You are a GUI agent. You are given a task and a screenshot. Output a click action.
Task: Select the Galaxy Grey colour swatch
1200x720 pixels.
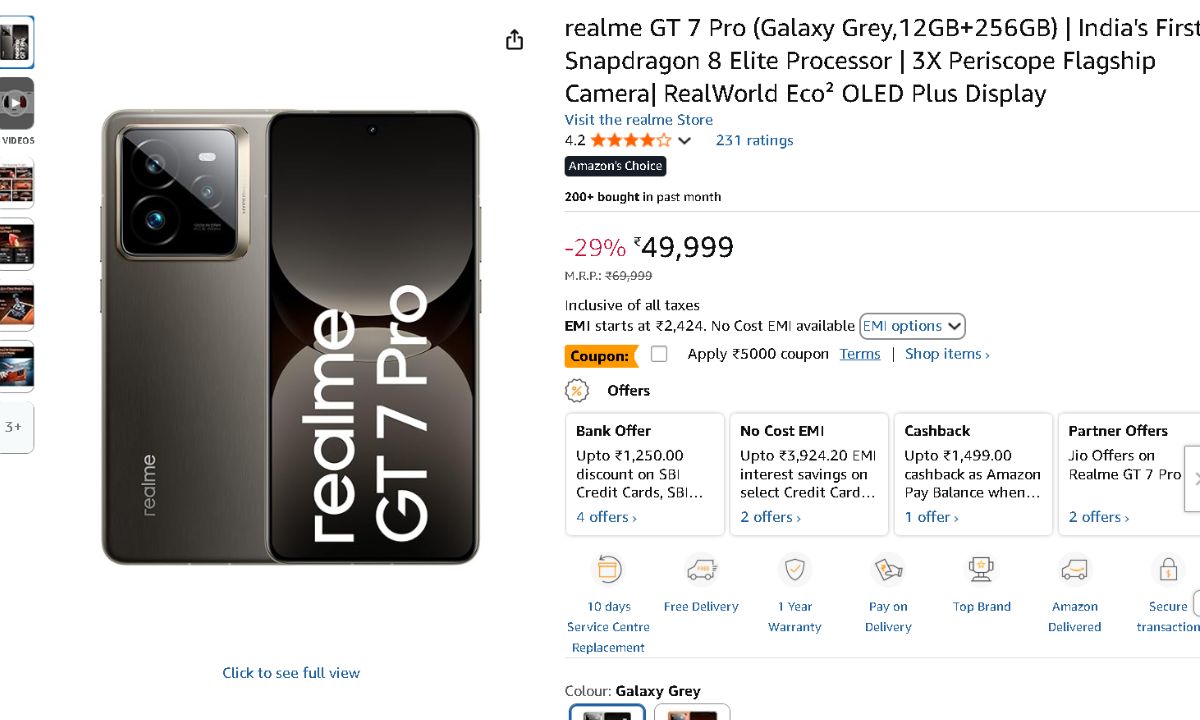pos(607,713)
